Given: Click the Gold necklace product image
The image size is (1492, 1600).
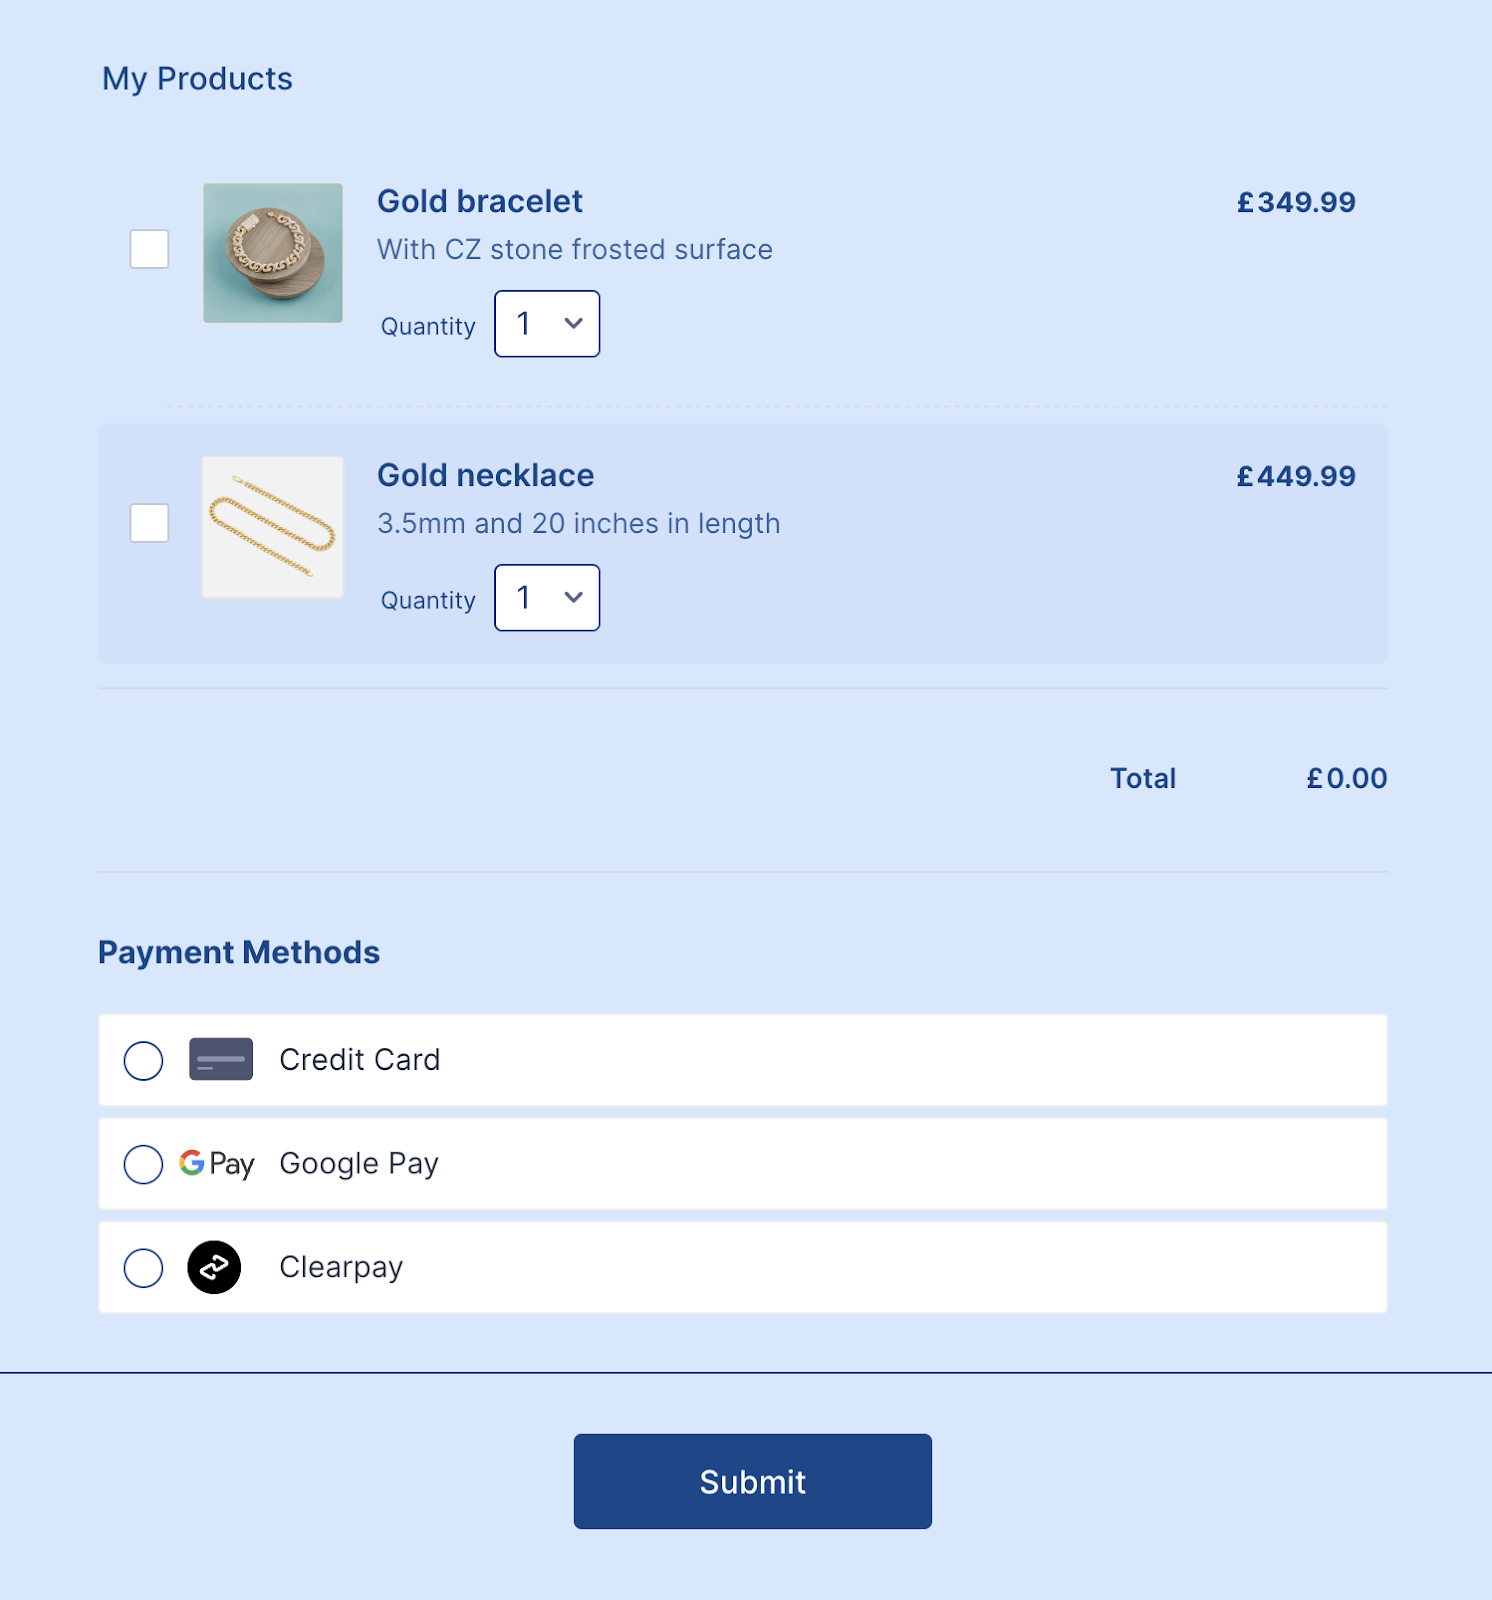Looking at the screenshot, I should tap(273, 527).
